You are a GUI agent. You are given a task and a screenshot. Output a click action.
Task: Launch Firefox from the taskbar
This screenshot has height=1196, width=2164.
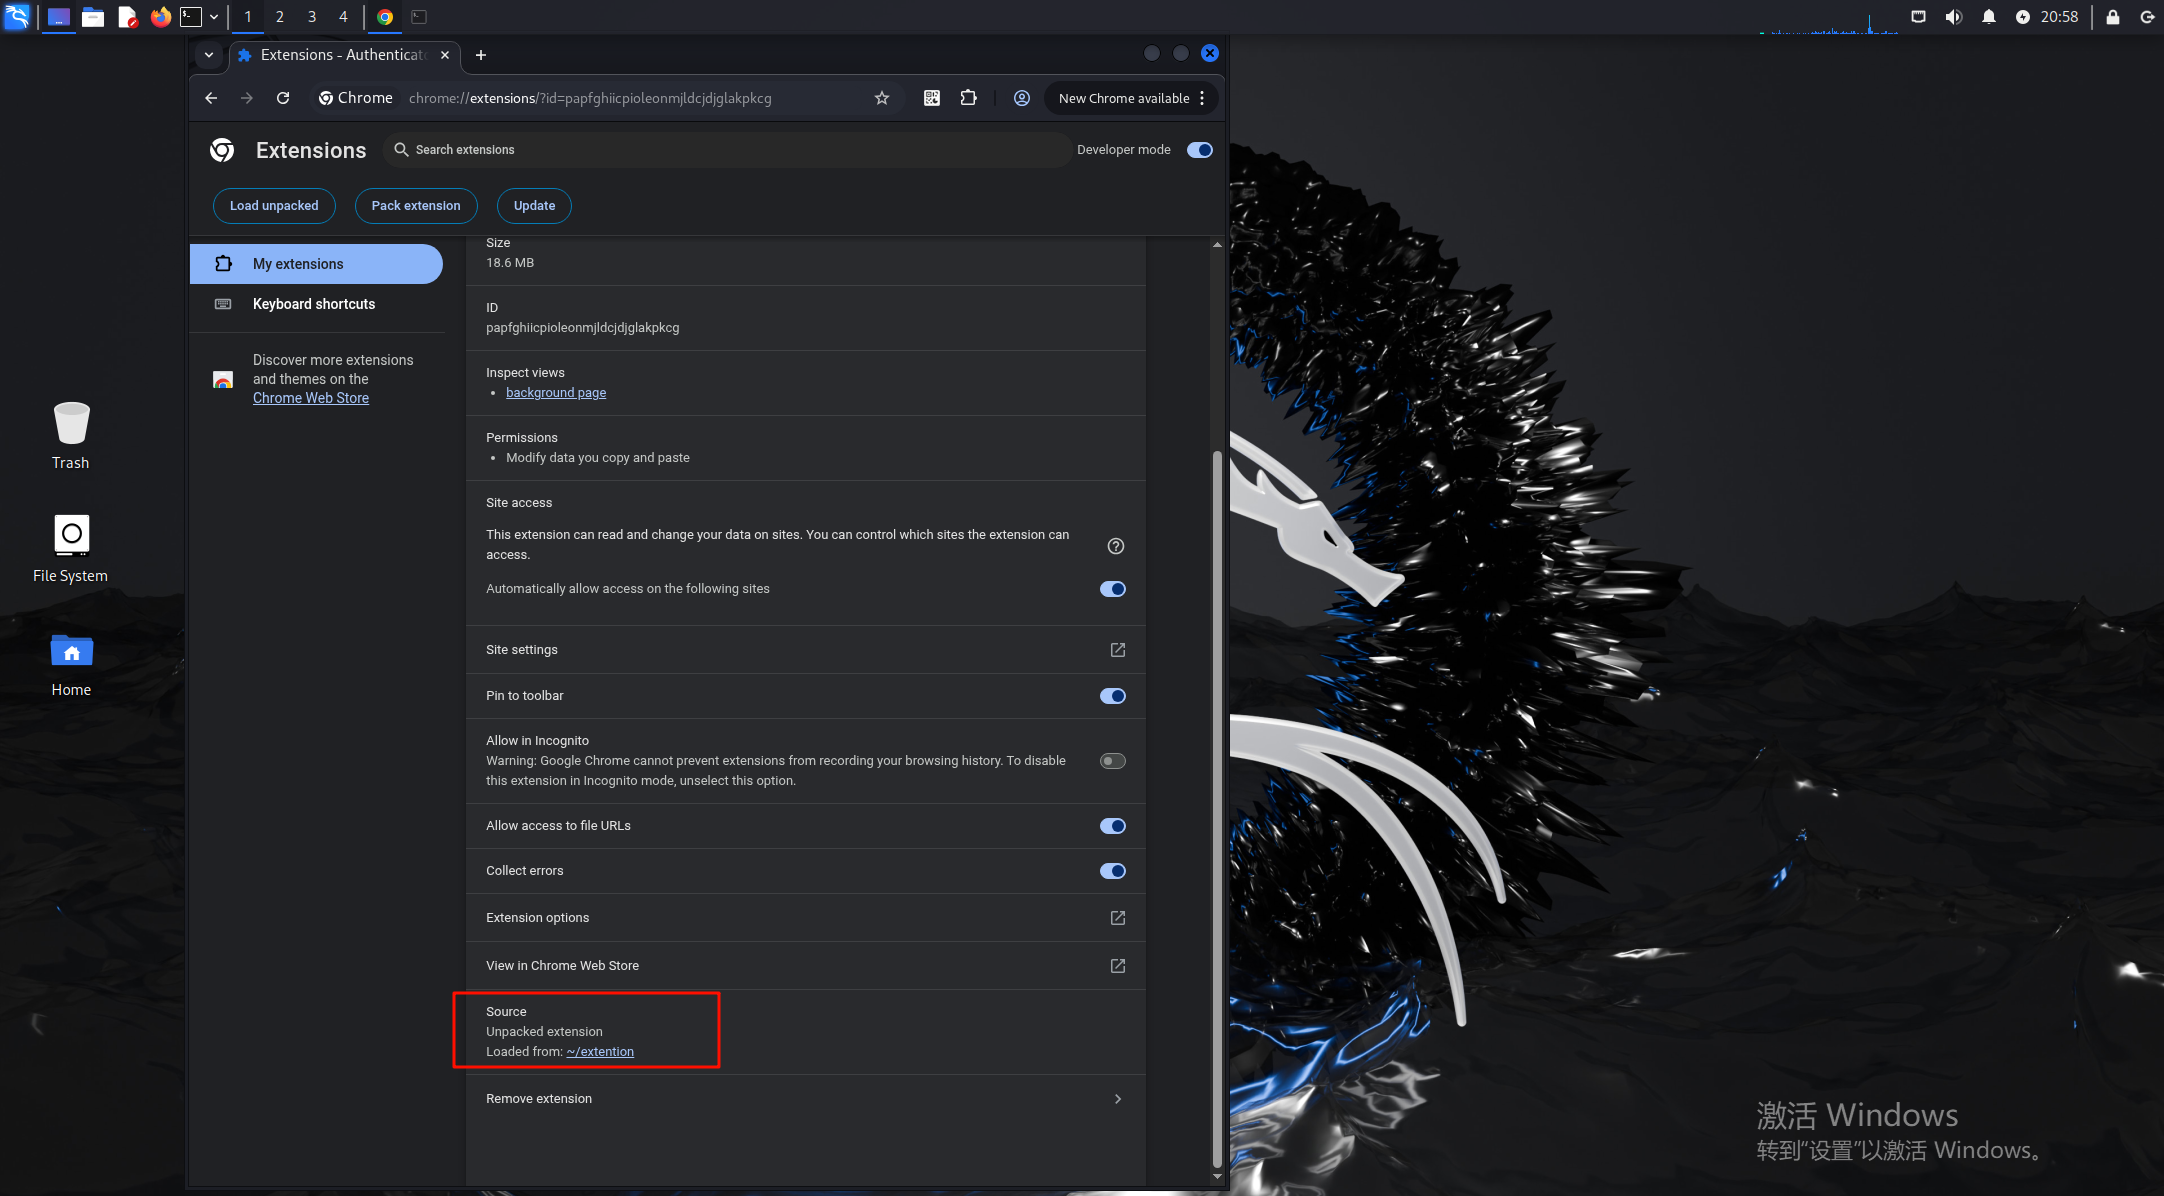tap(160, 17)
